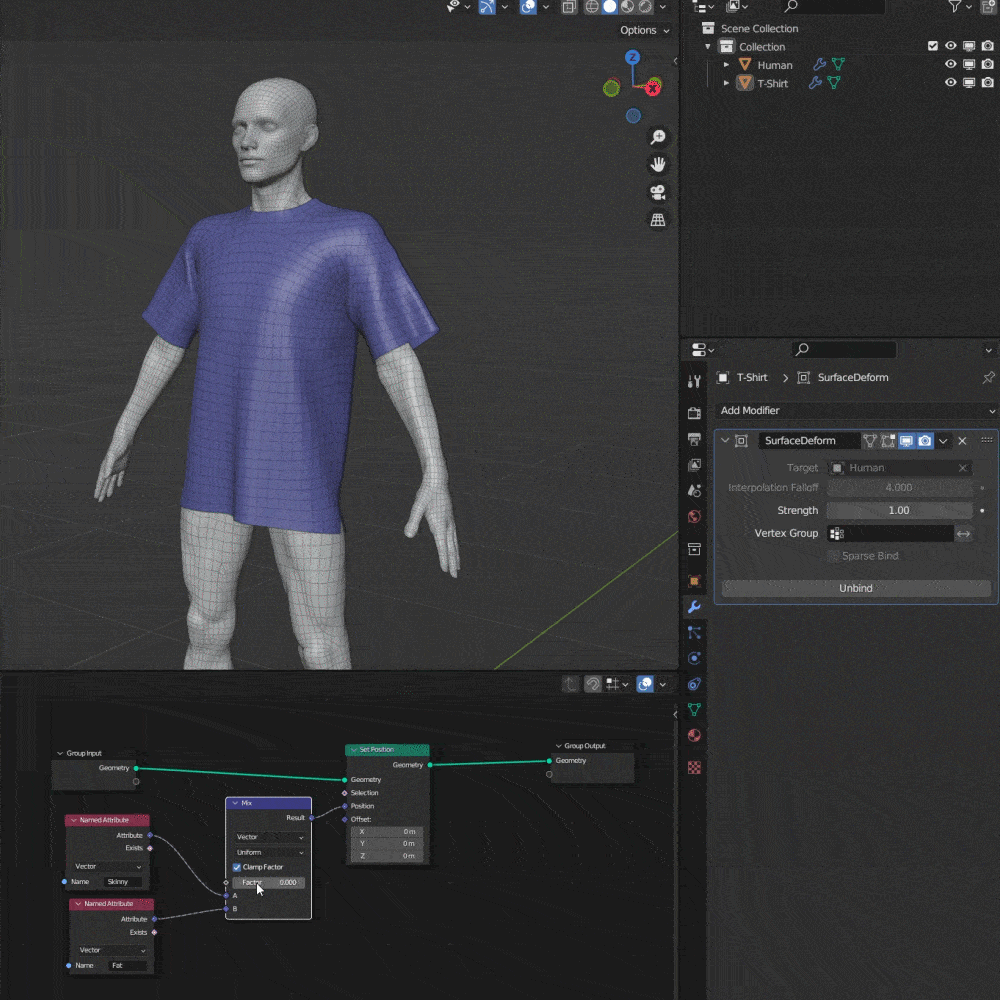The height and width of the screenshot is (1000, 1000).
Task: Open the Particles properties tab
Action: [695, 633]
